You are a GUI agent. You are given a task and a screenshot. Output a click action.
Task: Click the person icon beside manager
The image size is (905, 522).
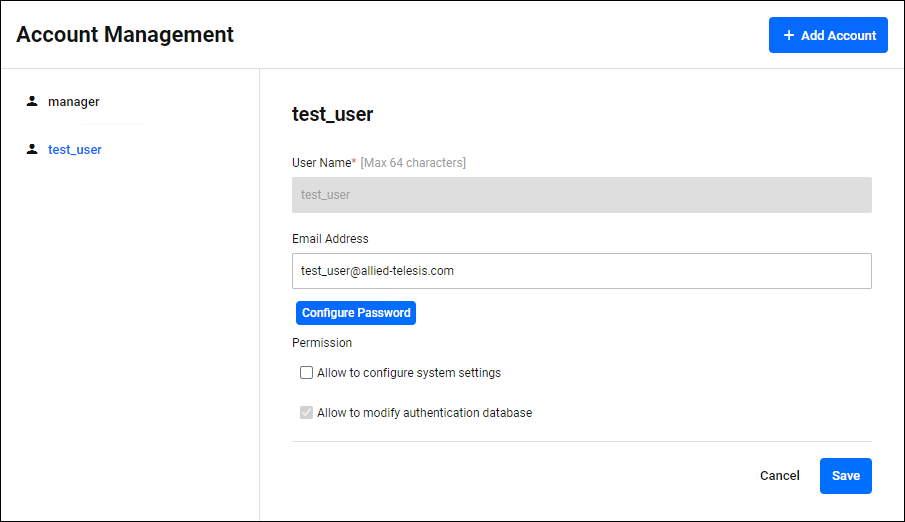32,101
